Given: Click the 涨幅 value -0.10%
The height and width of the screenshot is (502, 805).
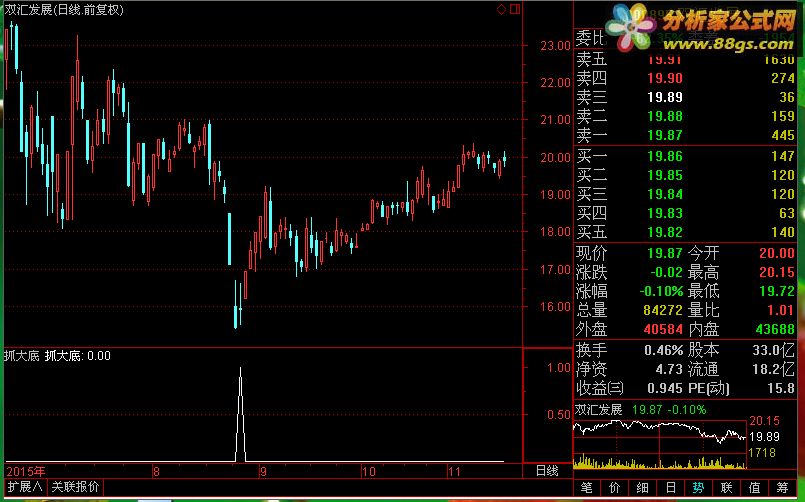Looking at the screenshot, I should point(661,291).
